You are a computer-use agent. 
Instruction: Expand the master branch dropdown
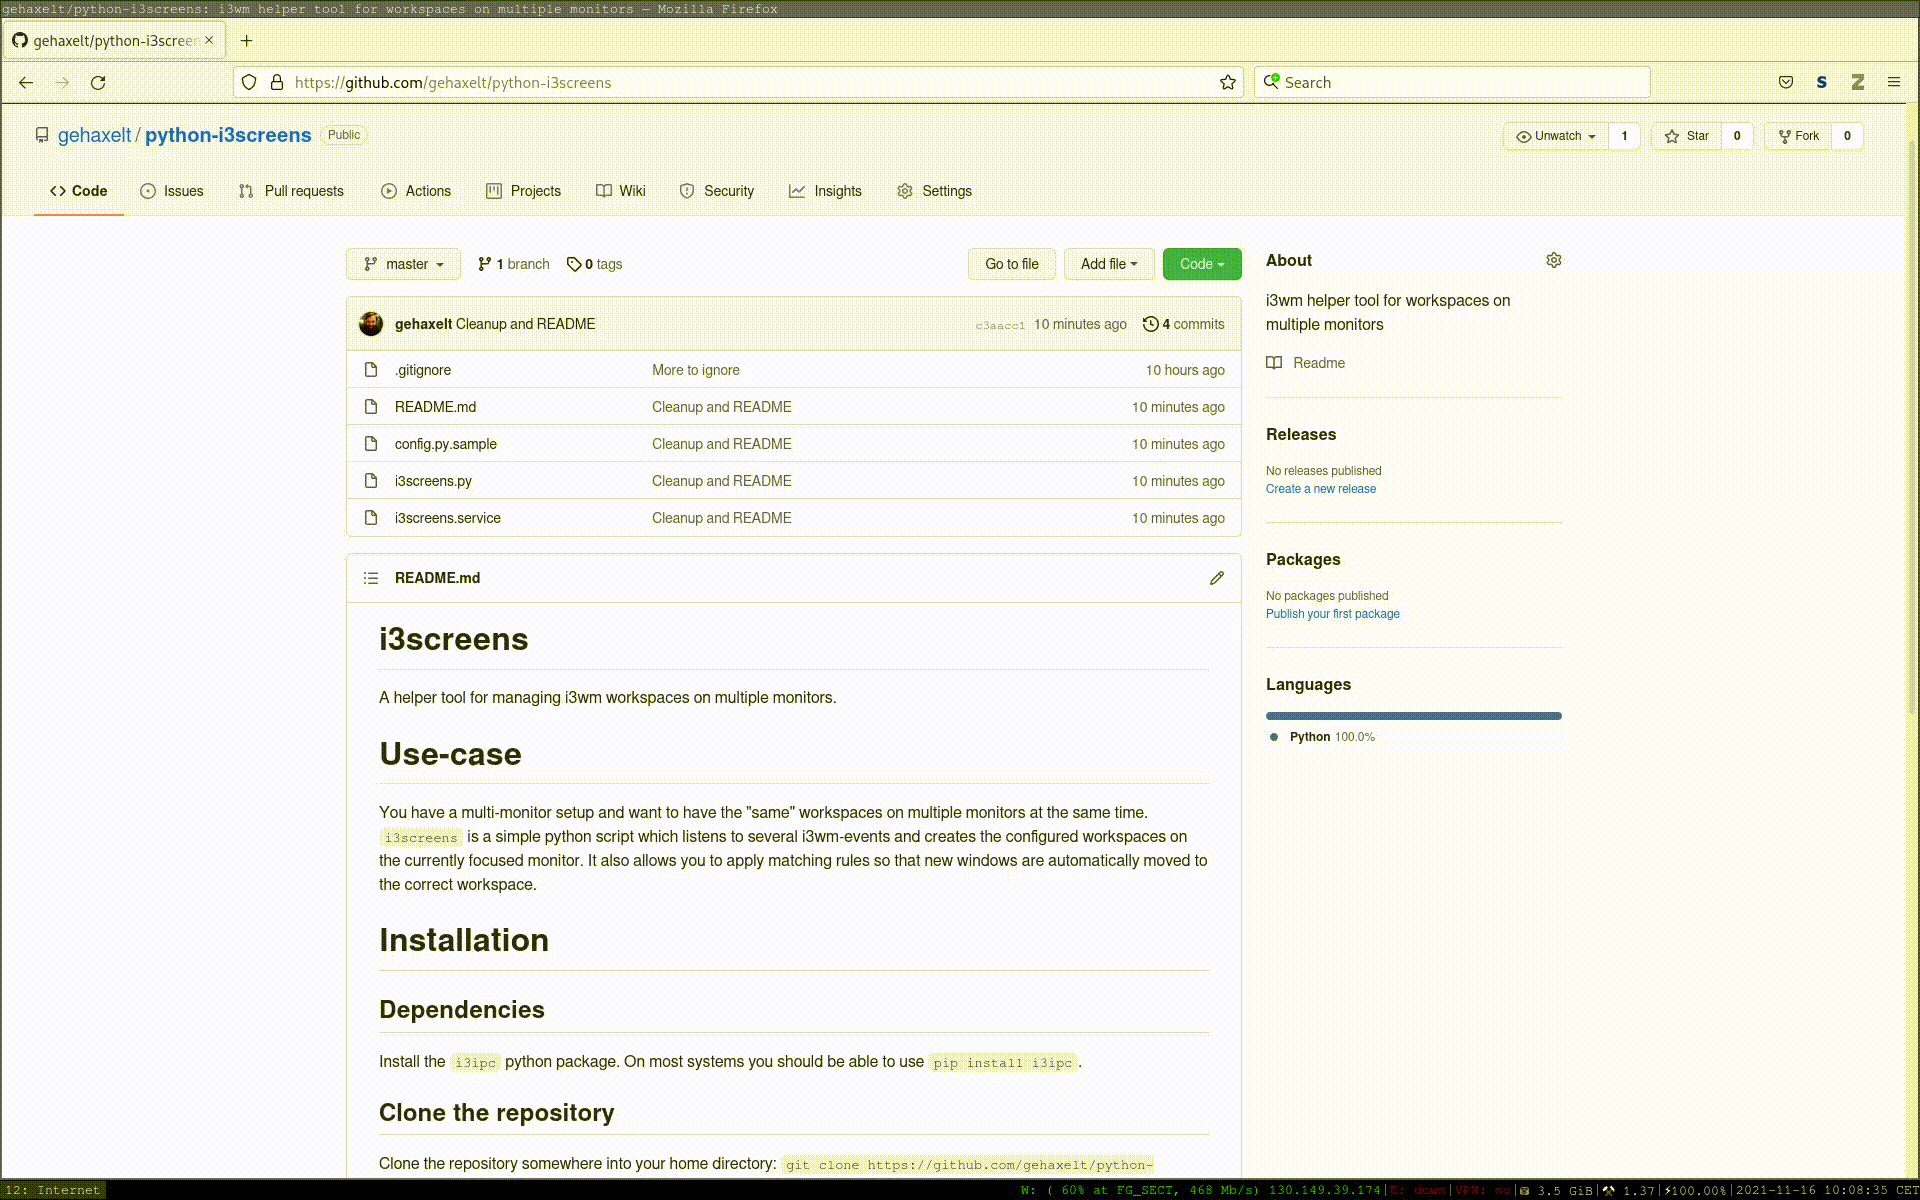402,263
